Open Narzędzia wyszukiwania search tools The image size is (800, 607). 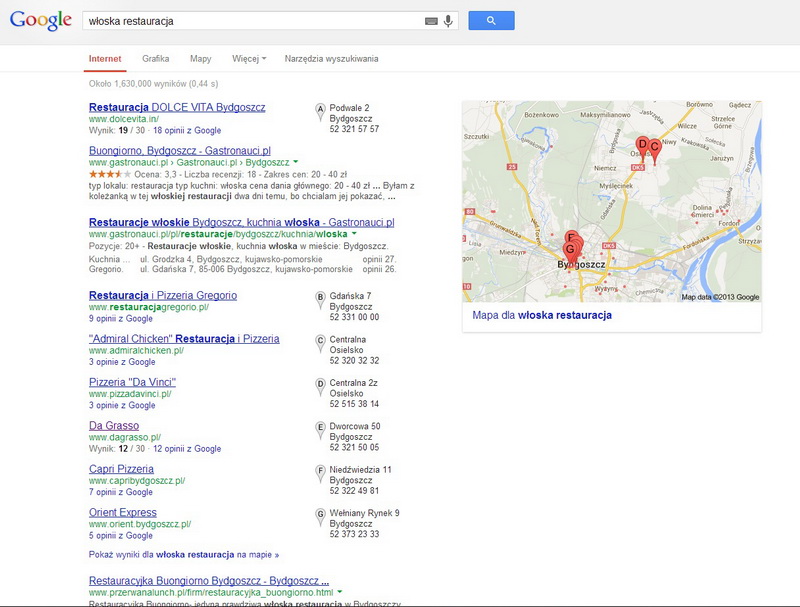[x=331, y=59]
